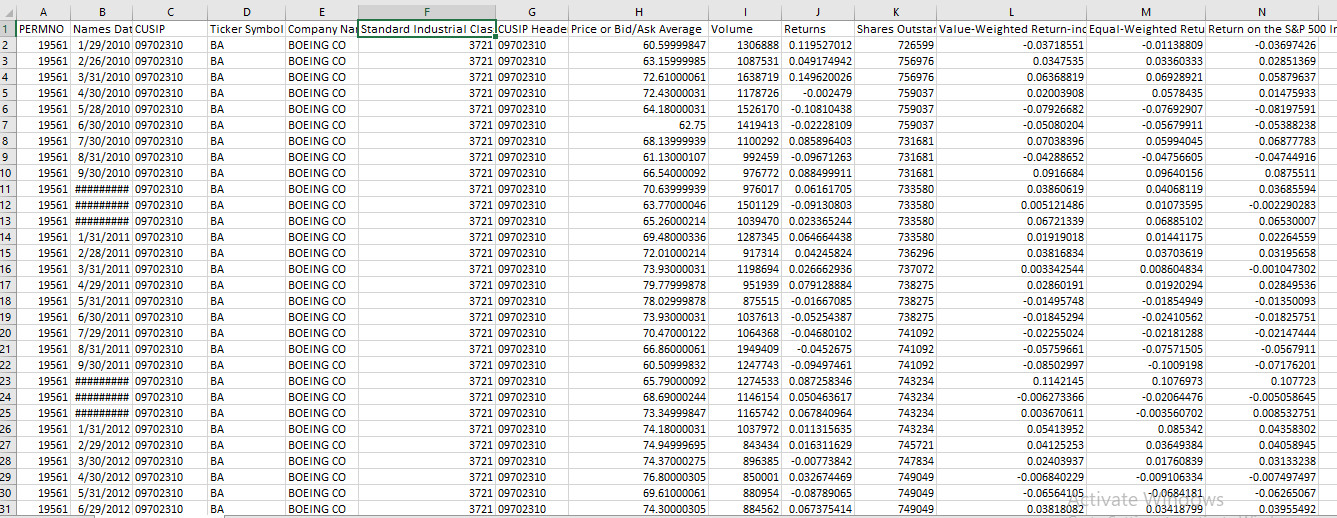
Task: Click the Ticker Symbol header cell
Action: 246,29
